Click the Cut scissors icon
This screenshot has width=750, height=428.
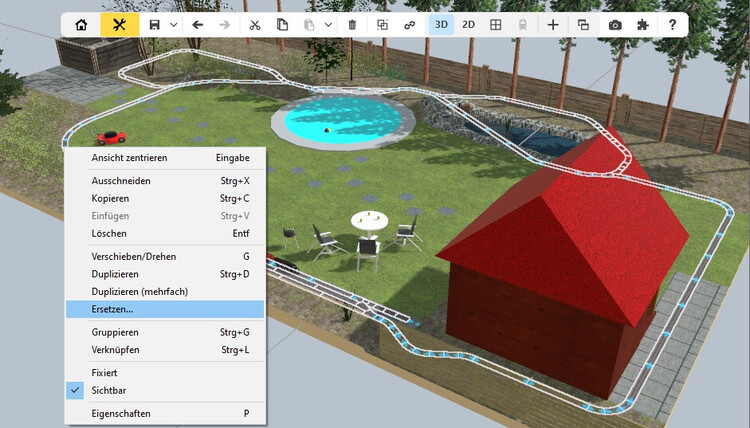[x=255, y=25]
